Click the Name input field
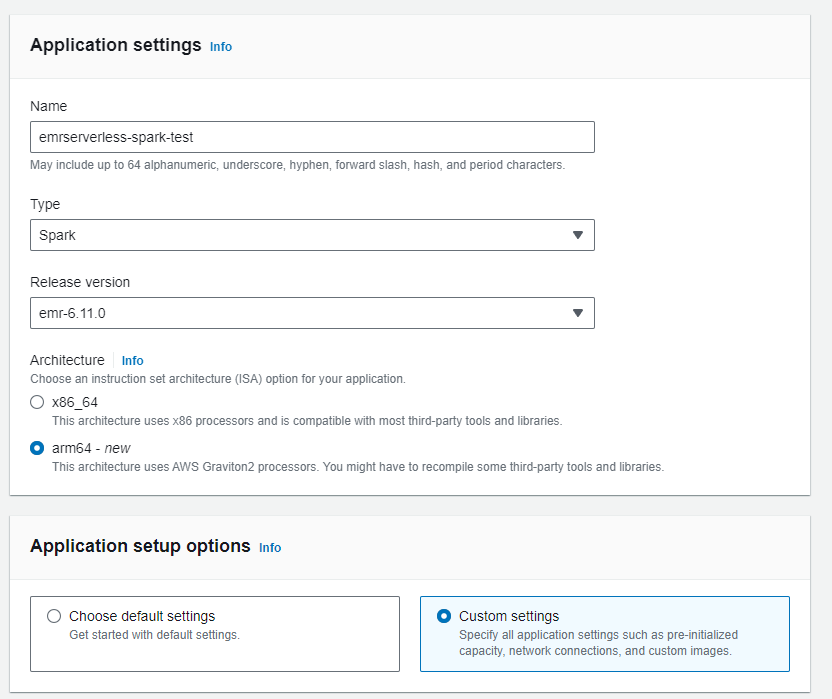The image size is (832, 699). pyautogui.click(x=312, y=137)
